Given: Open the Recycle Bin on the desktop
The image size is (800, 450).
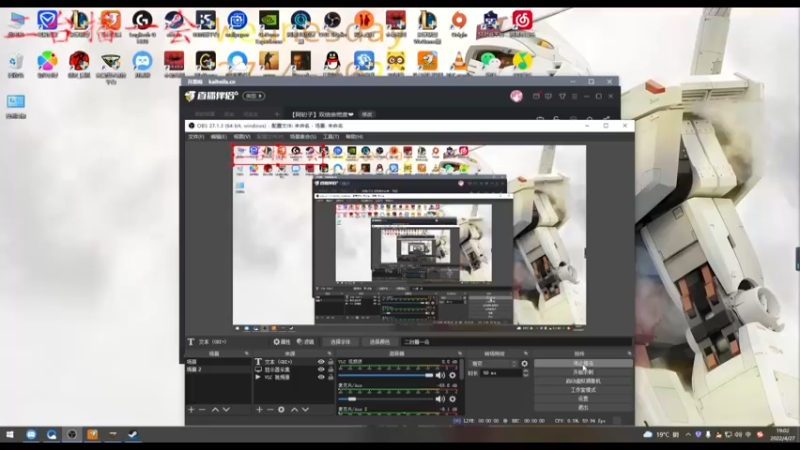Looking at the screenshot, I should click(x=16, y=62).
